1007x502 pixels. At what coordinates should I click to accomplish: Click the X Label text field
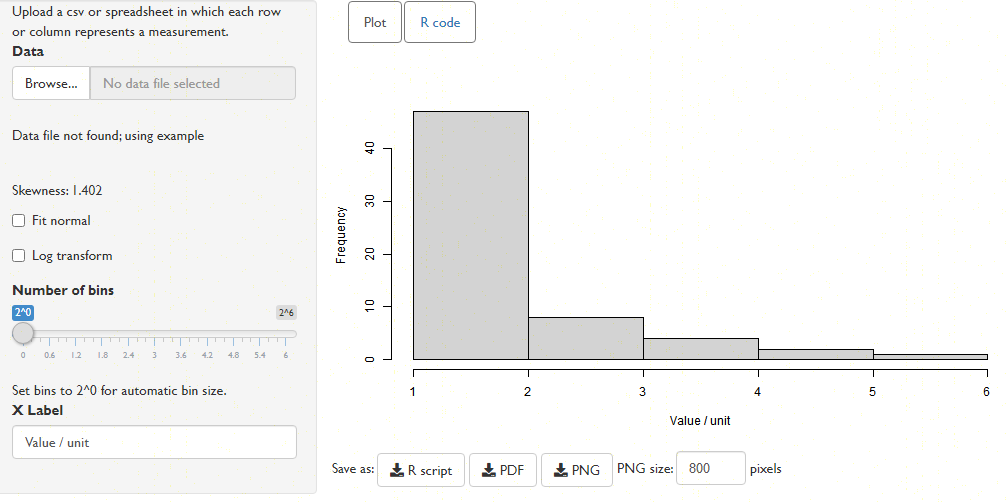pyautogui.click(x=154, y=442)
